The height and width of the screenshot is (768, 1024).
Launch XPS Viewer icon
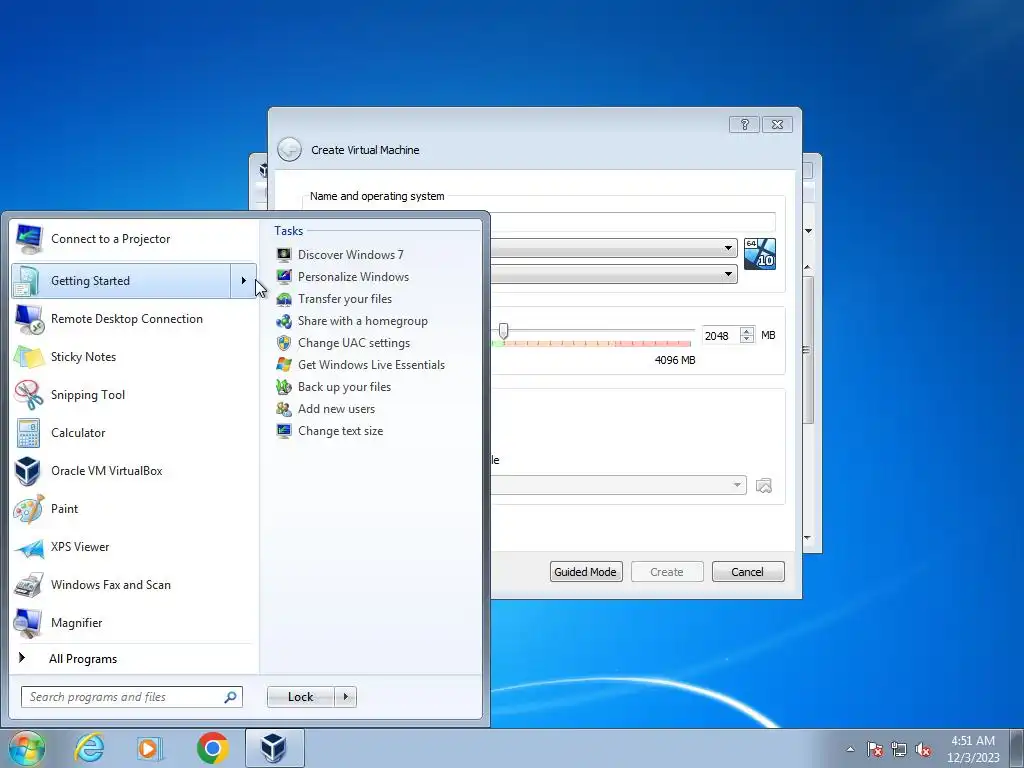(28, 547)
